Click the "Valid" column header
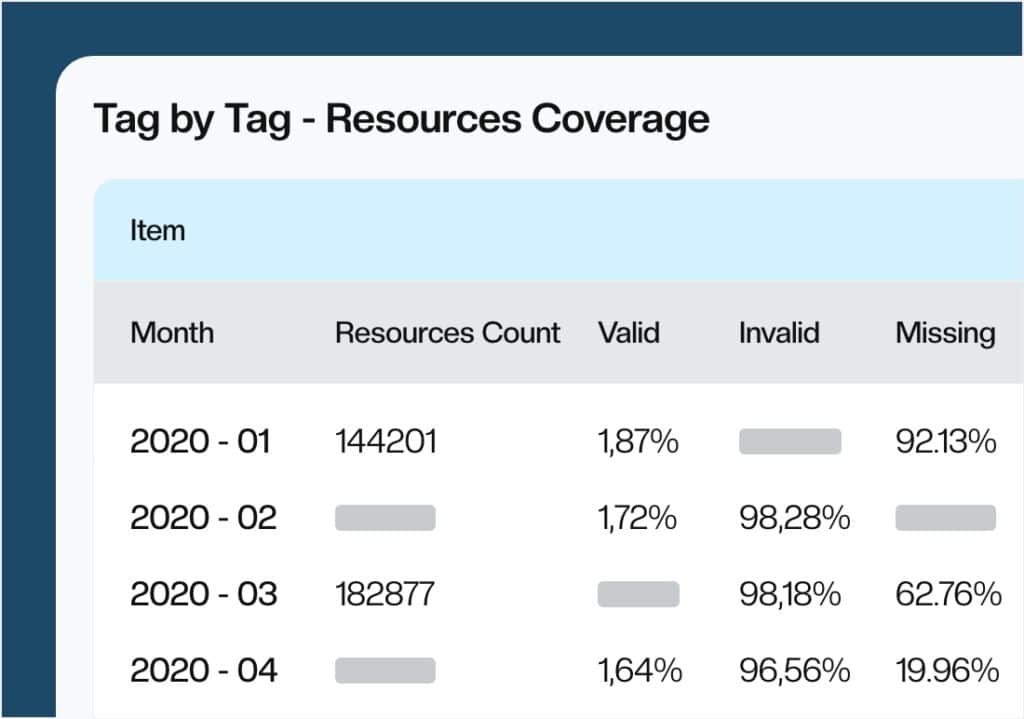Viewport: 1024px width, 719px height. pyautogui.click(x=629, y=333)
